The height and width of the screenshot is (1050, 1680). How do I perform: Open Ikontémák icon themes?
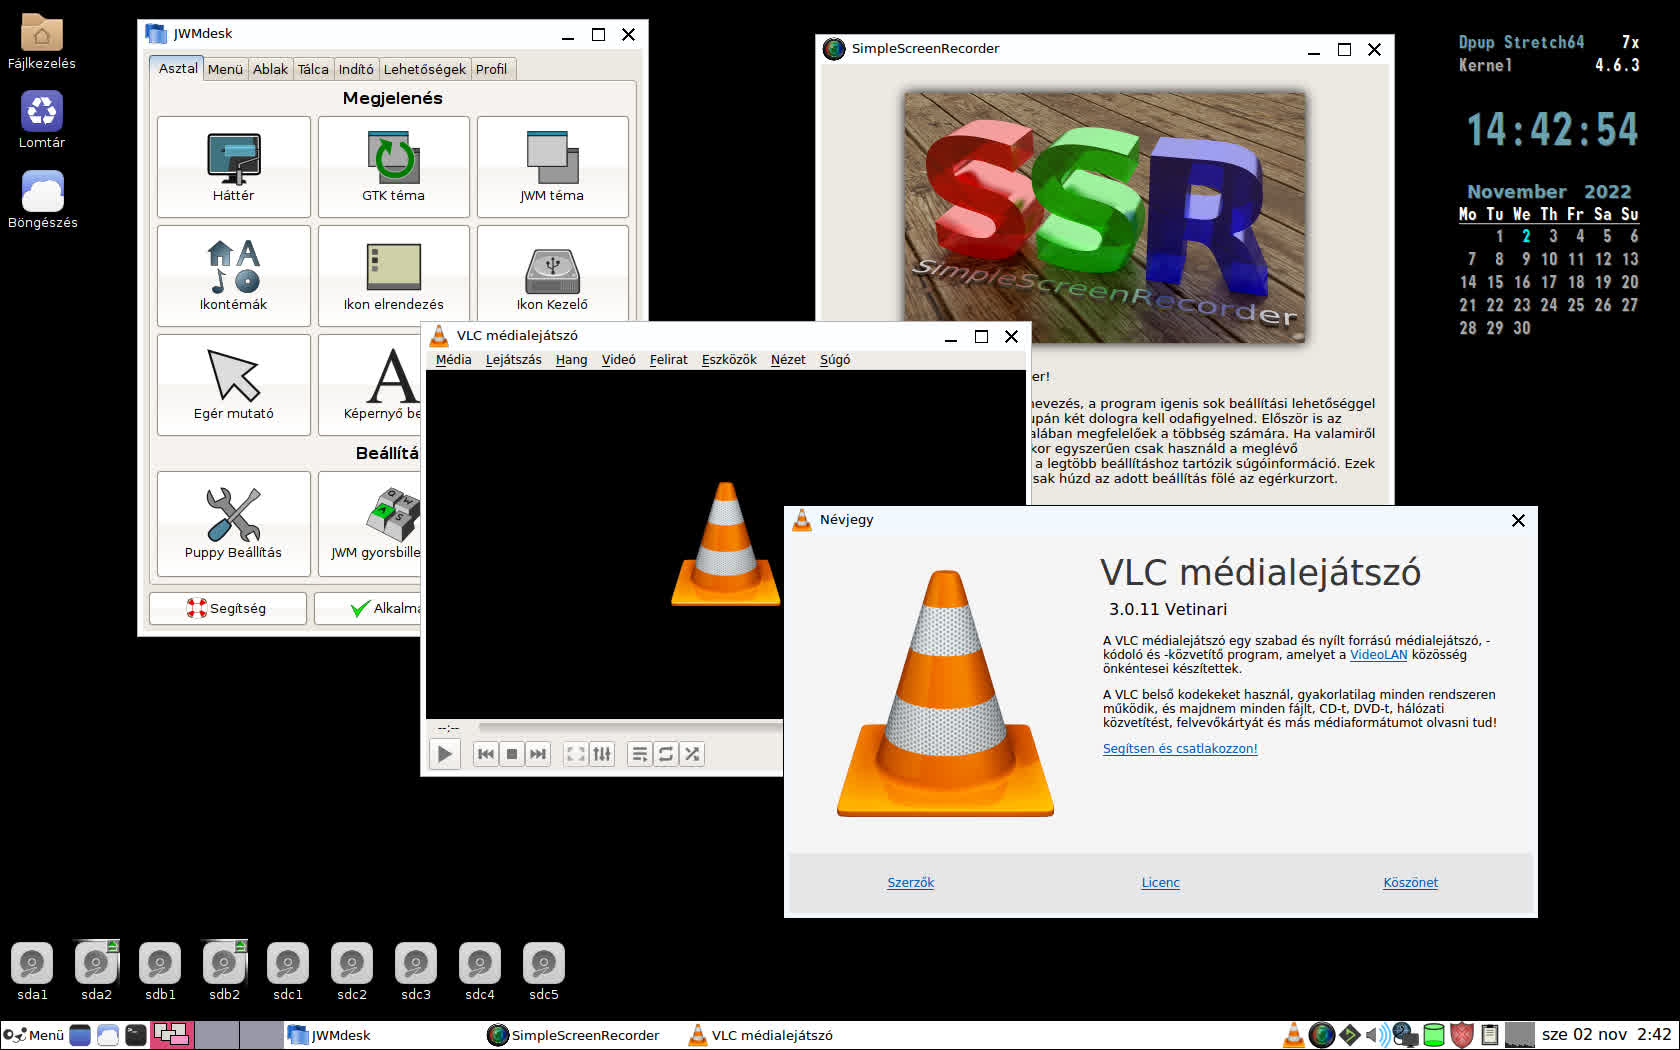(x=233, y=275)
